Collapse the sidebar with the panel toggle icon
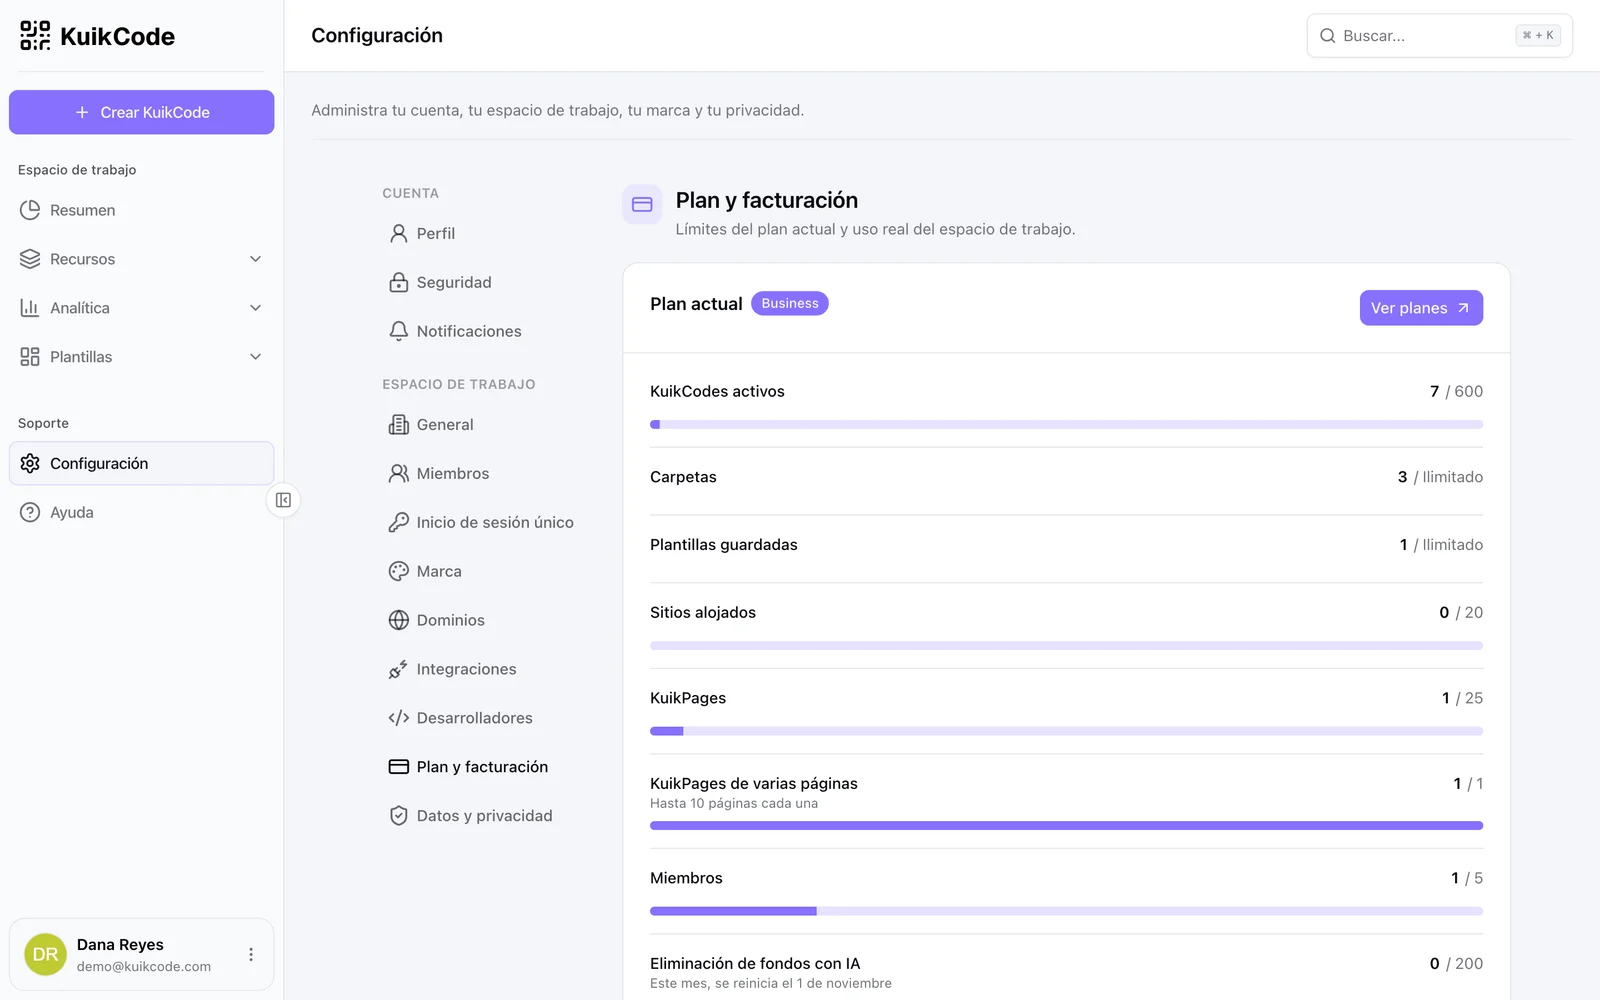 pos(283,500)
